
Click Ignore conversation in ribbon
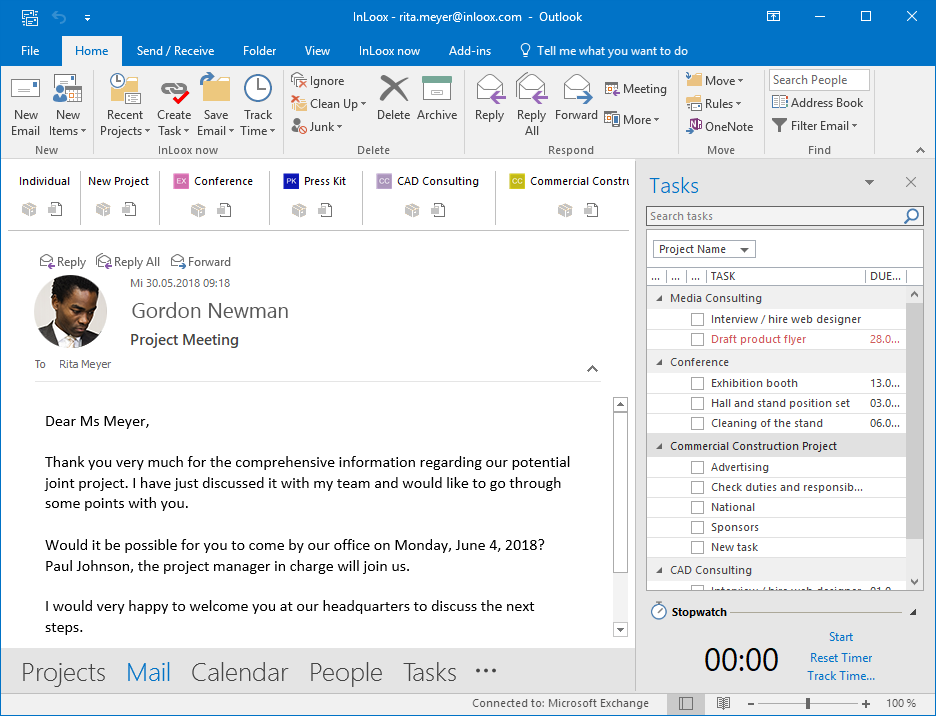[318, 81]
